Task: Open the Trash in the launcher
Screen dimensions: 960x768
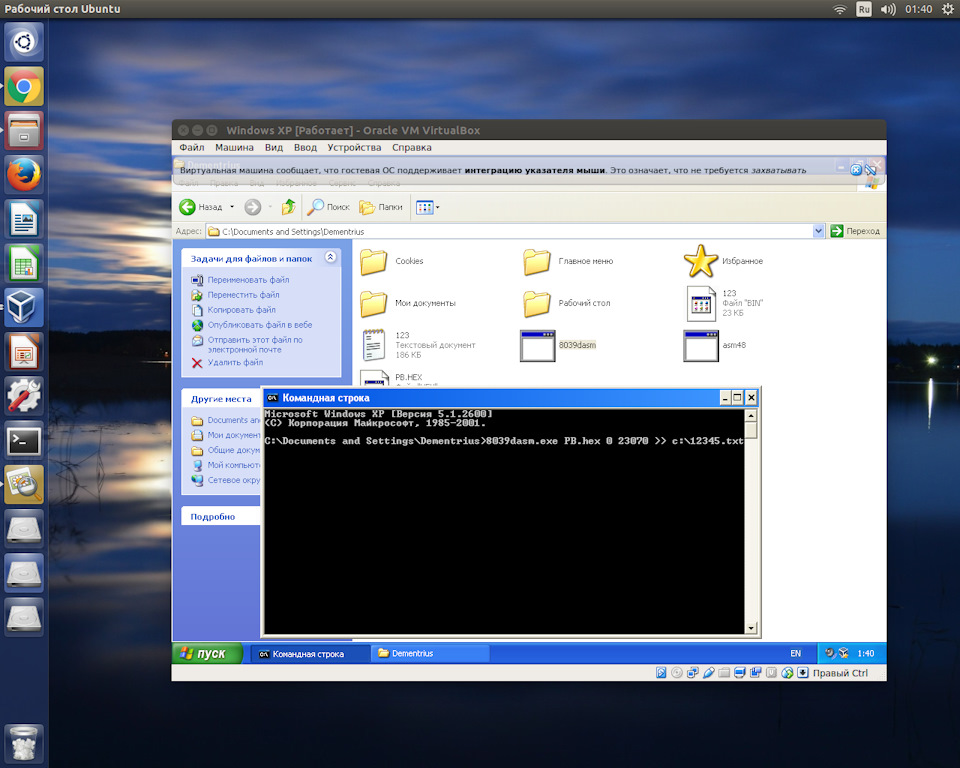Action: (24, 743)
